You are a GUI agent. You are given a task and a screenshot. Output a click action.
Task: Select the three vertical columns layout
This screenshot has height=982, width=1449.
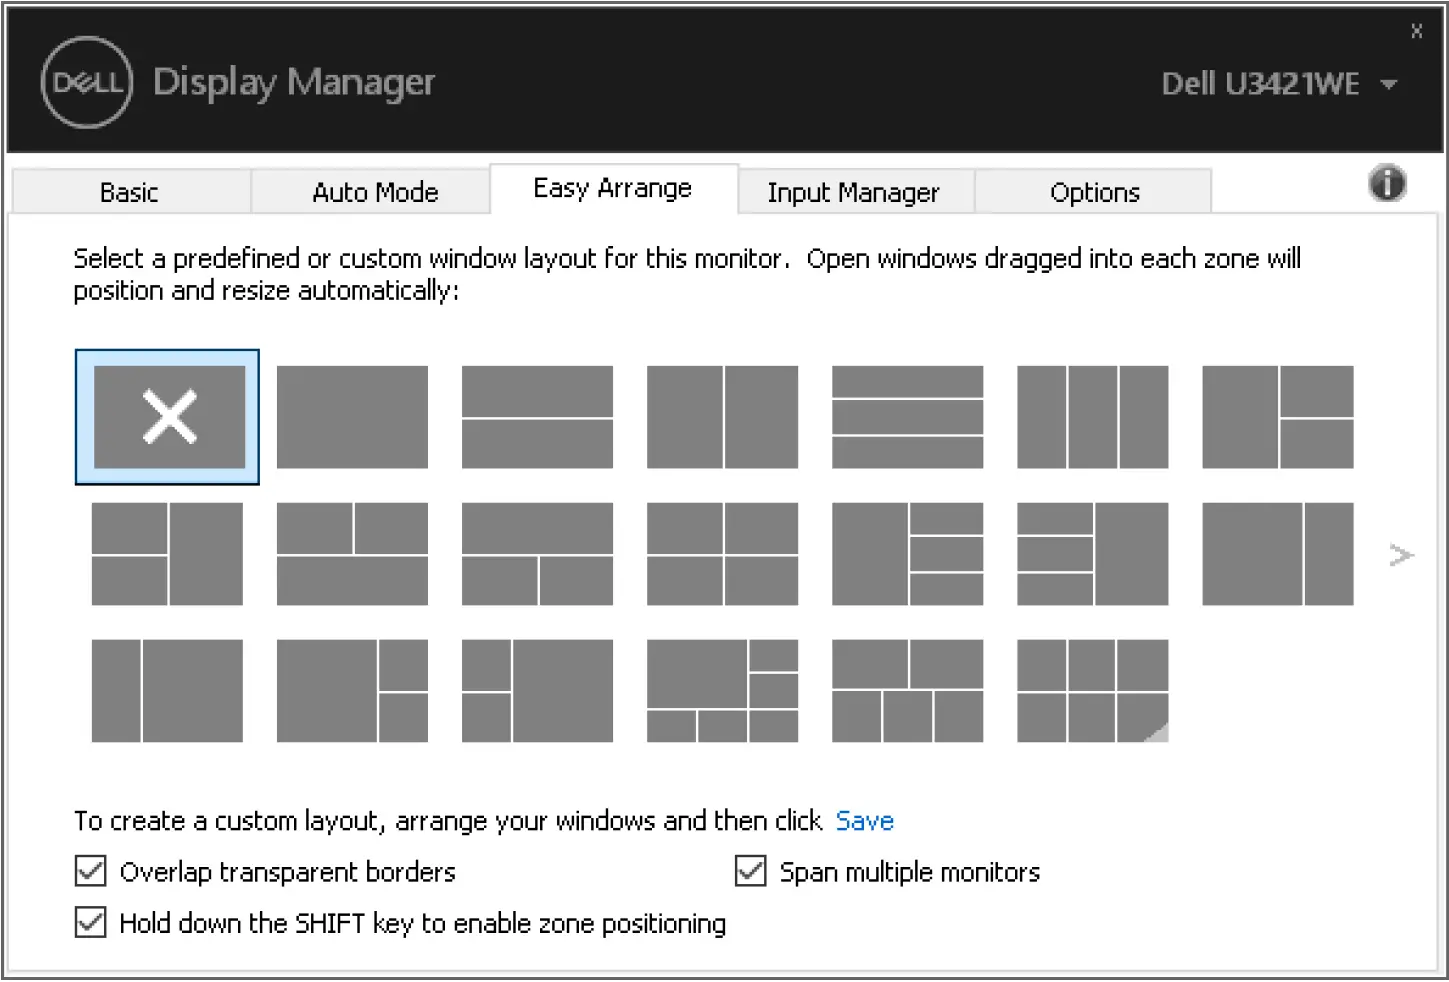tap(1092, 417)
